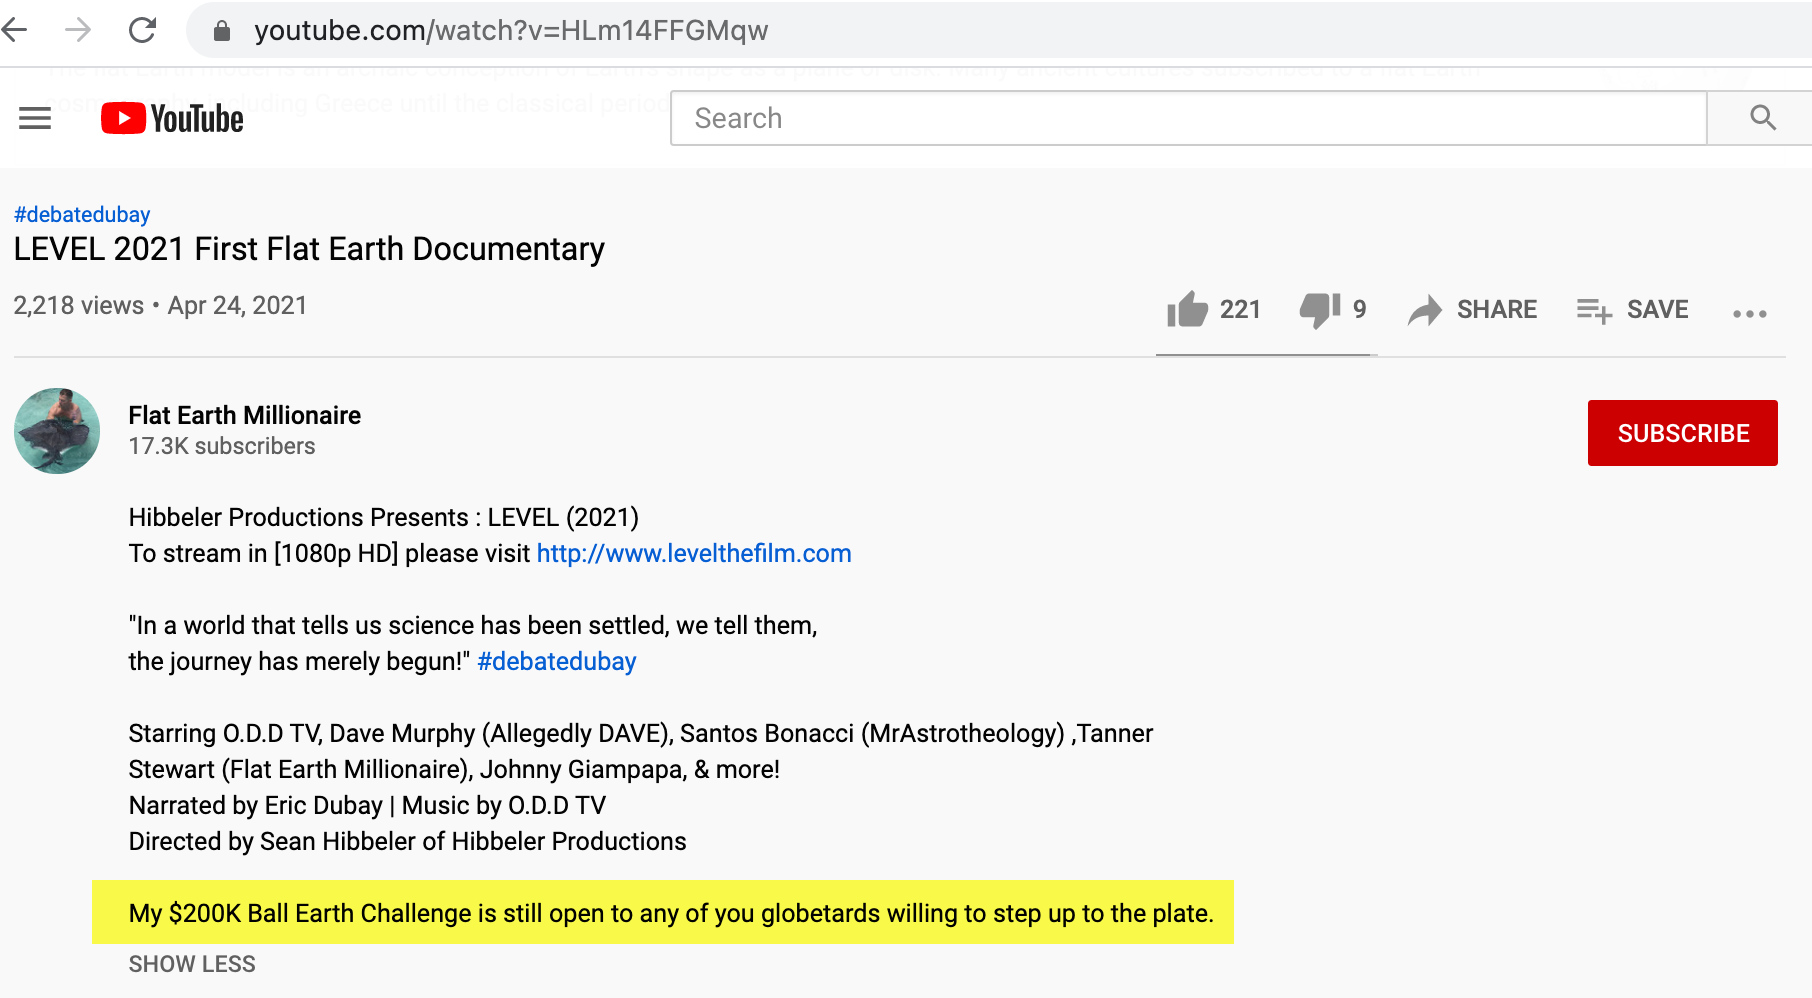This screenshot has width=1812, height=998.
Task: Like the video with the thumbs up icon
Action: coord(1187,310)
